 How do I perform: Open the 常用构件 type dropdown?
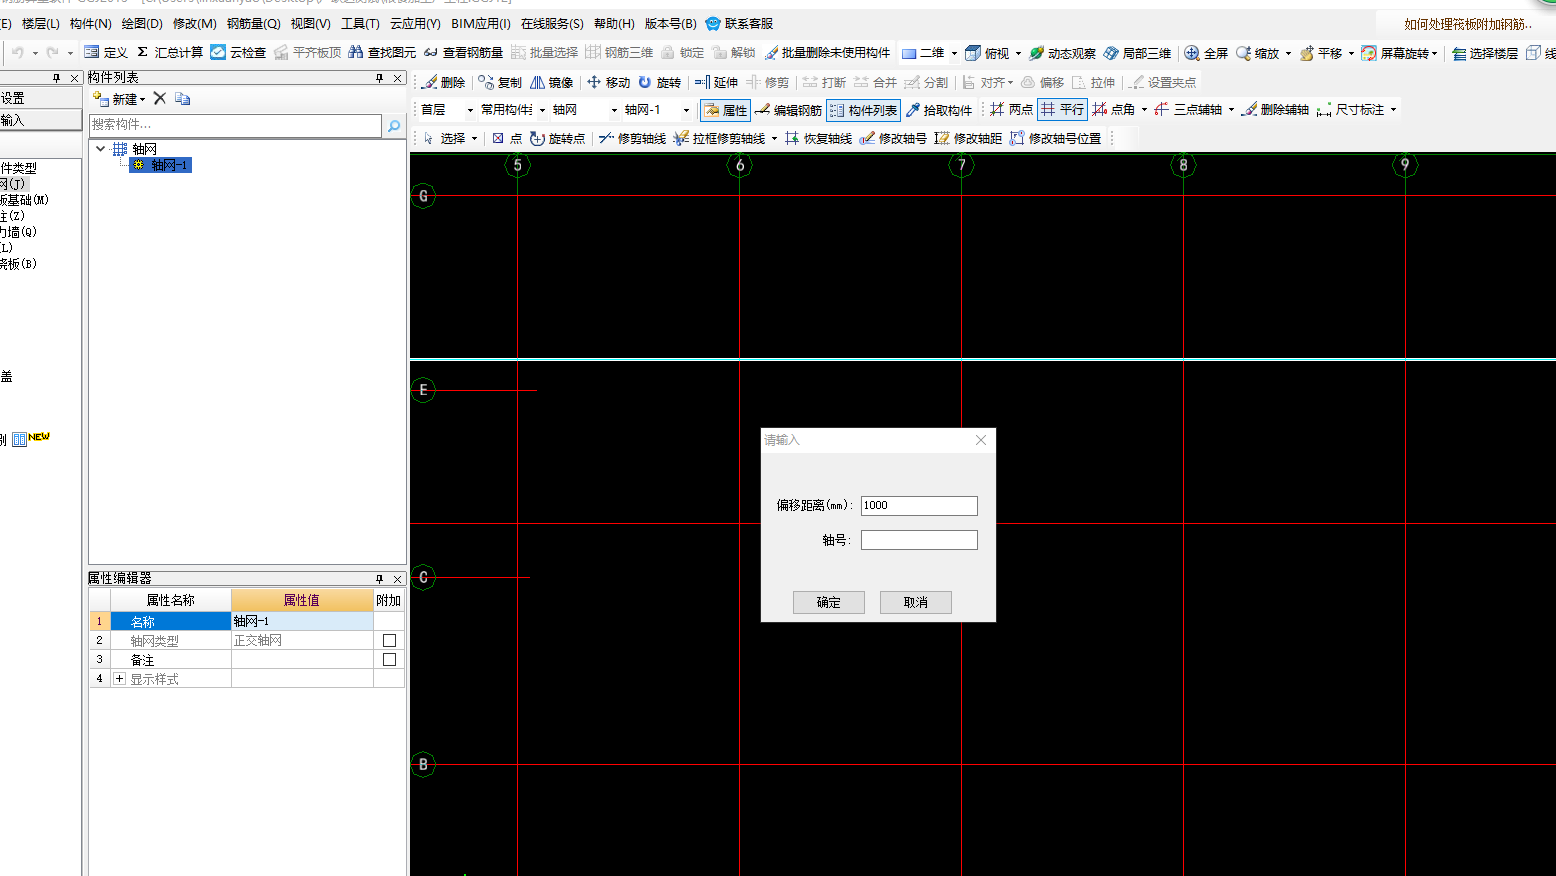point(542,110)
